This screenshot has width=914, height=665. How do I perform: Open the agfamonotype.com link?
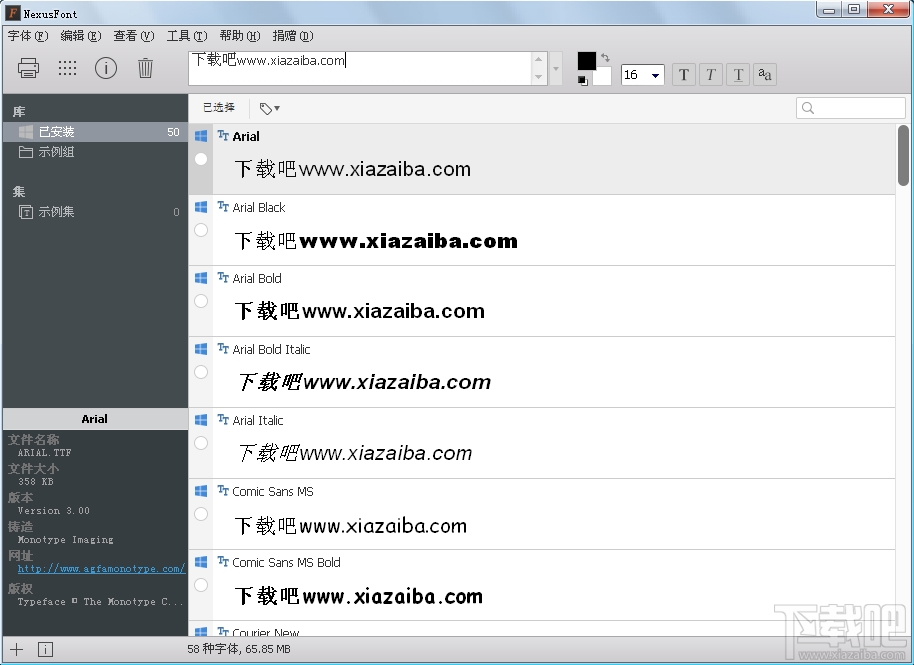point(101,569)
